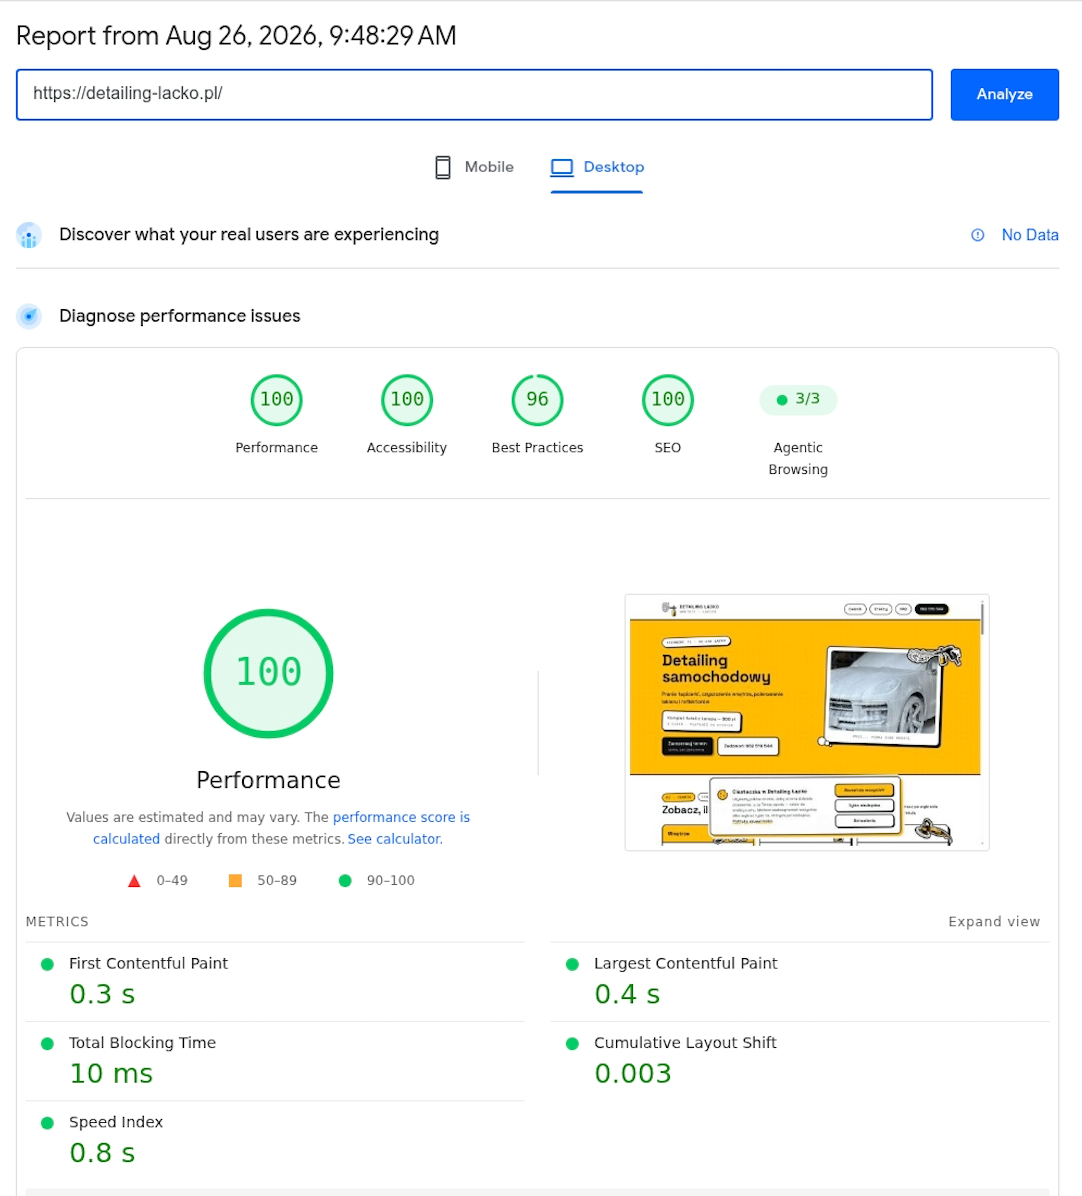
Task: Click the Discover what your real users heading
Action: (x=249, y=235)
